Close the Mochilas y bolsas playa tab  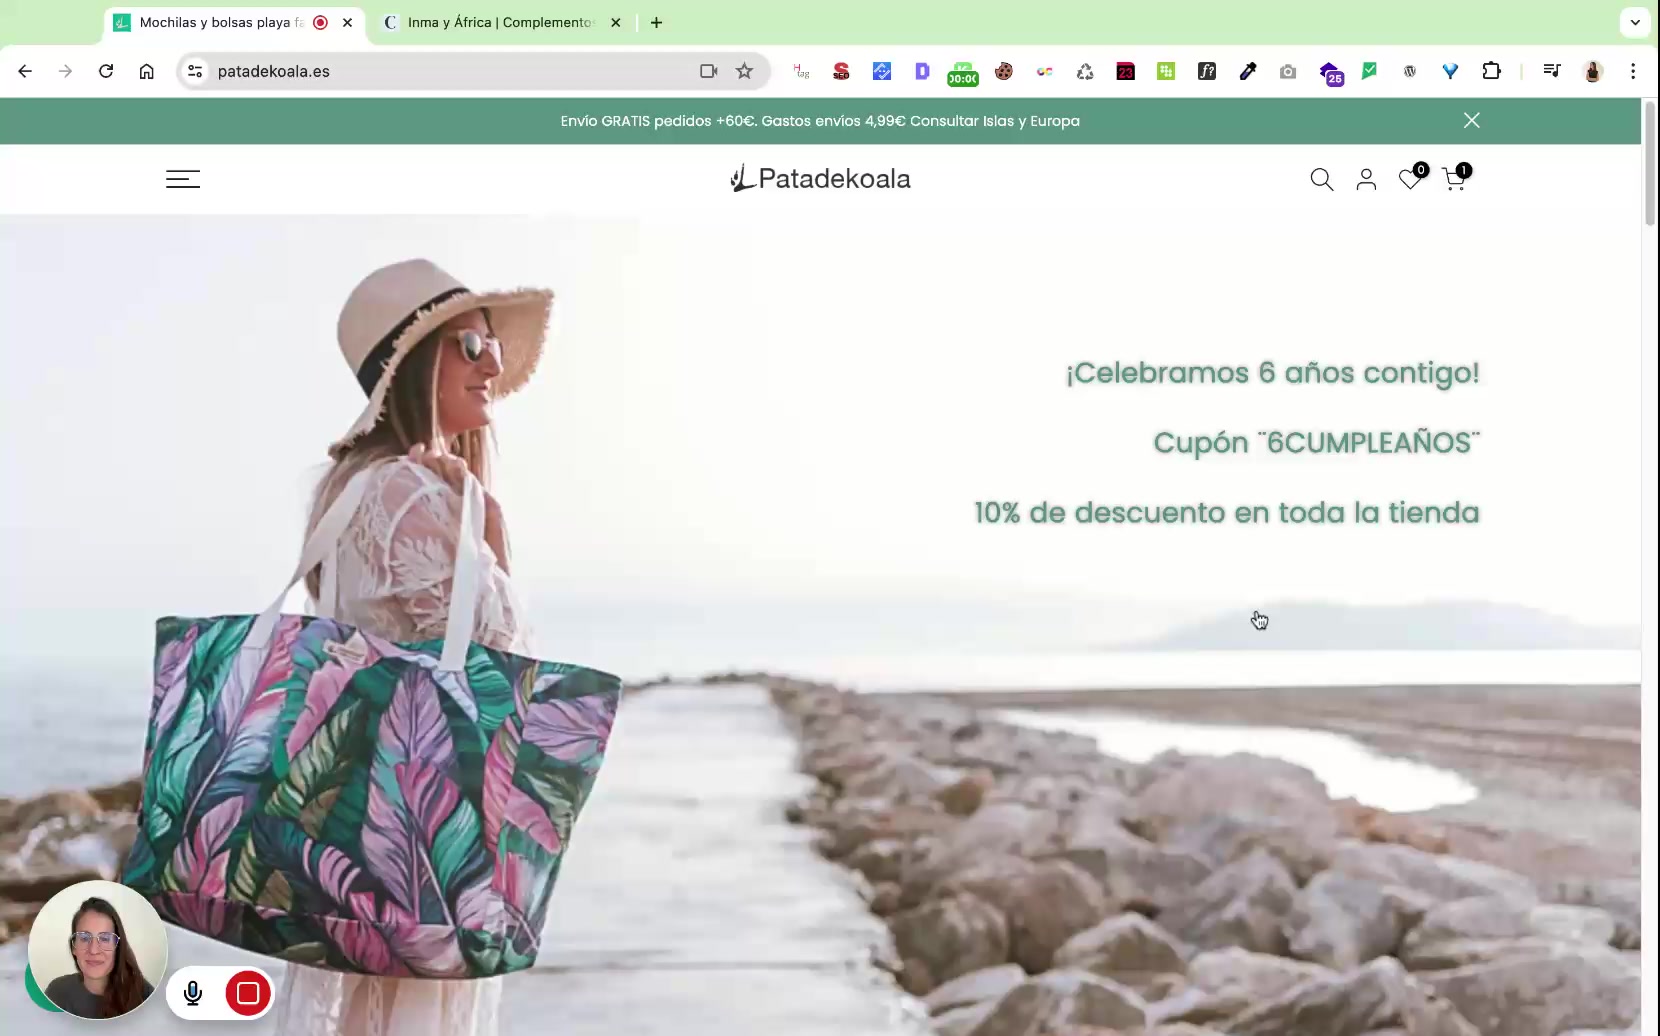tap(347, 22)
